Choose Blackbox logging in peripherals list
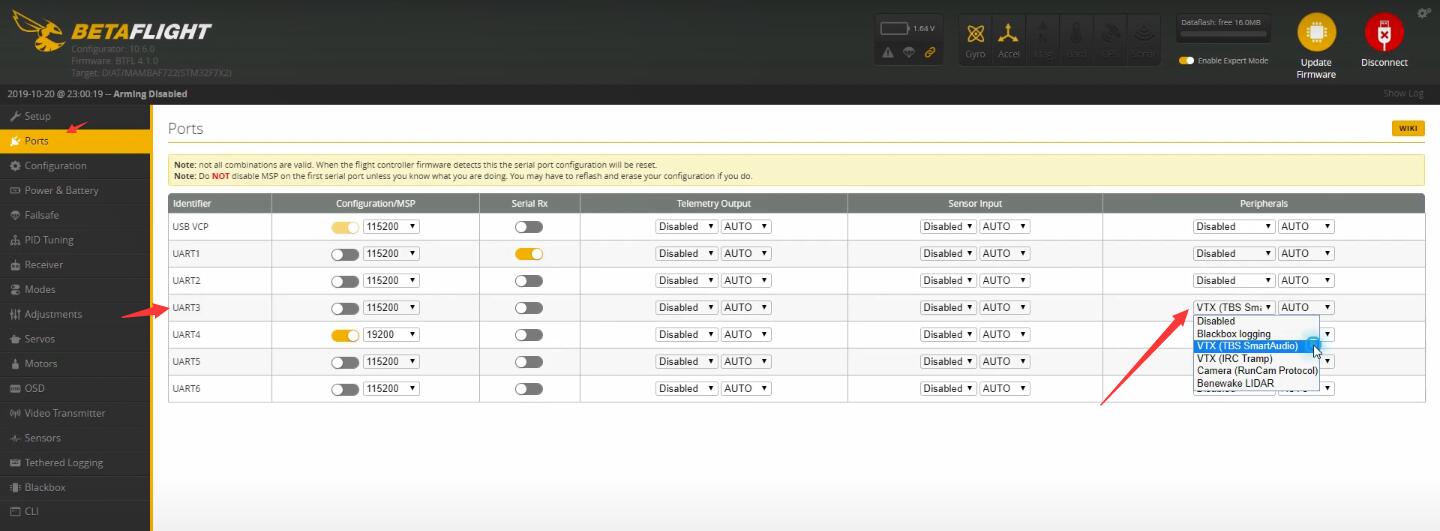The width and height of the screenshot is (1440, 531). point(1256,334)
